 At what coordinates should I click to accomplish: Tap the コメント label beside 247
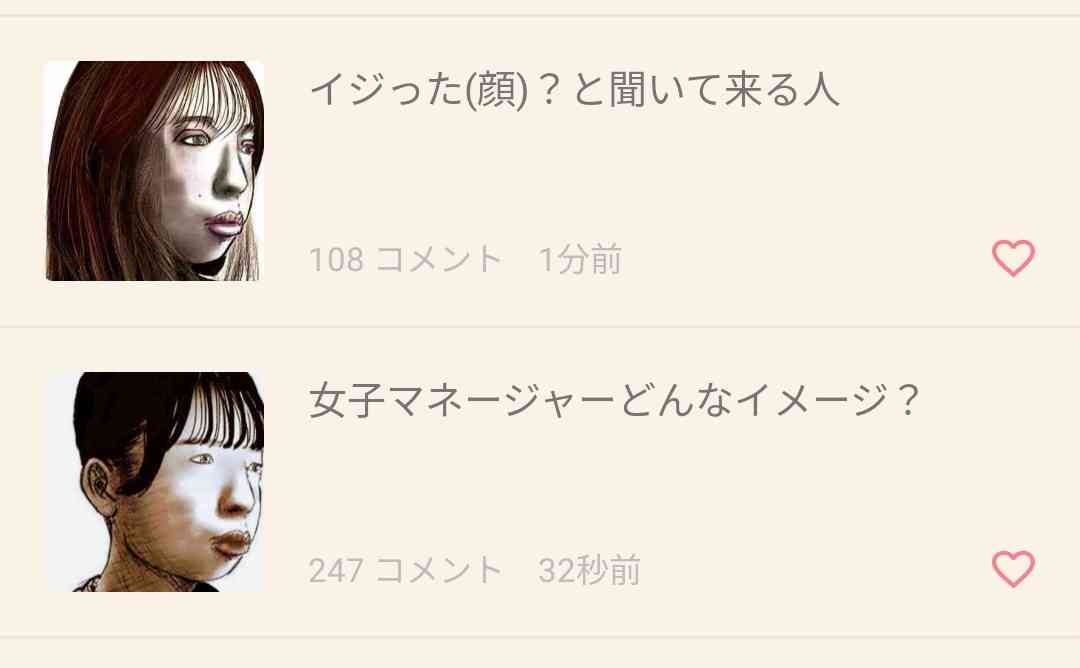(x=439, y=570)
